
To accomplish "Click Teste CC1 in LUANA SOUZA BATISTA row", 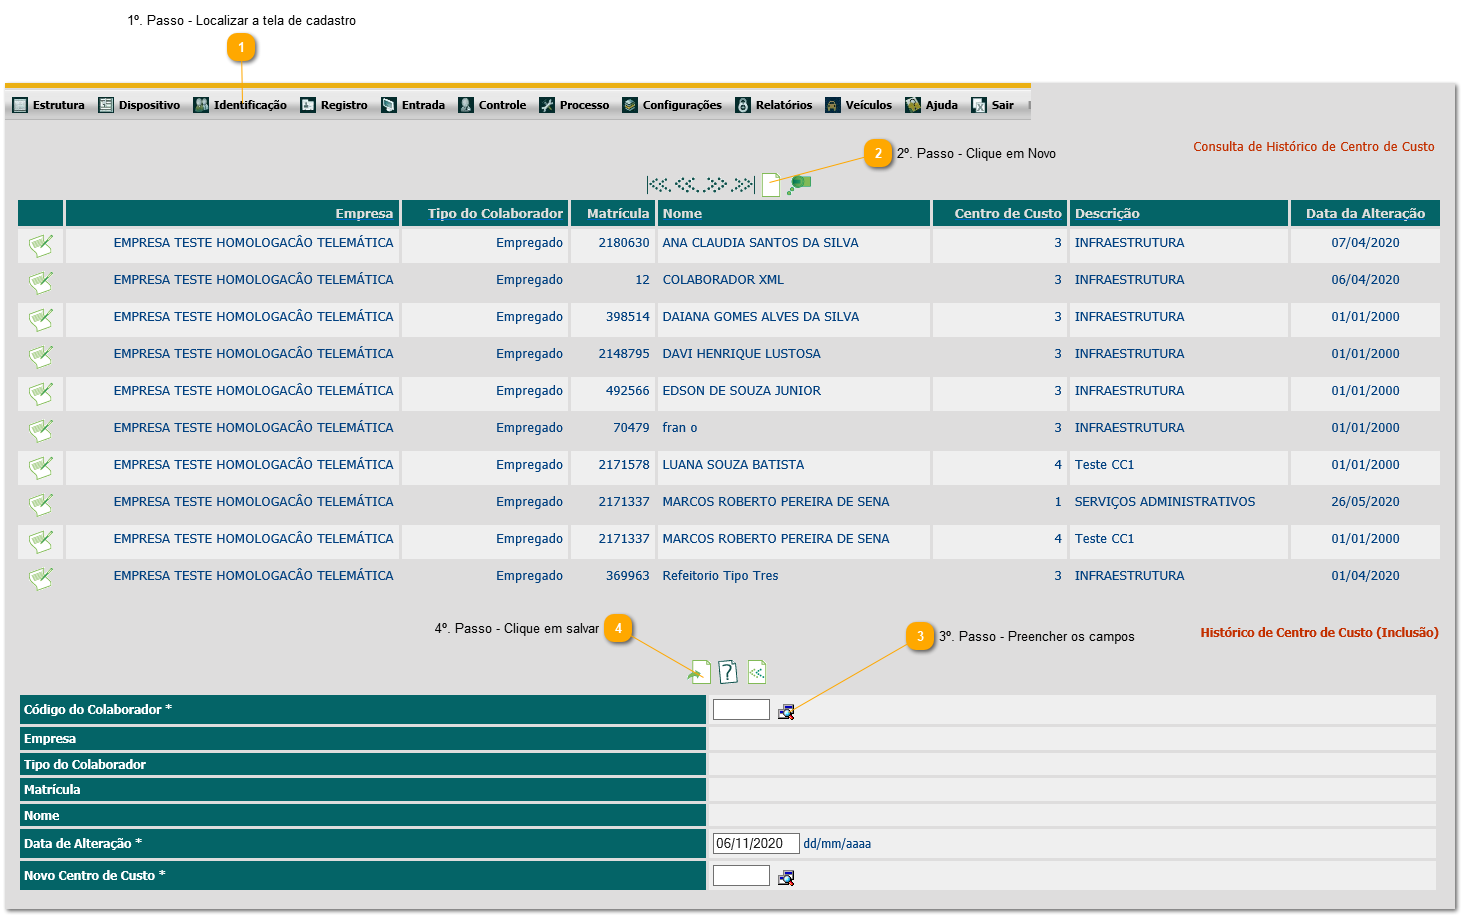I will pos(1104,465).
